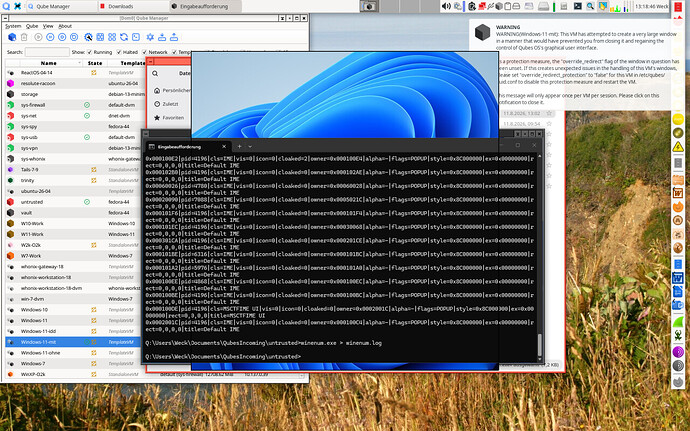Click the gray cube icon in warning notification
This screenshot has height=431, width=690.
(482, 33)
